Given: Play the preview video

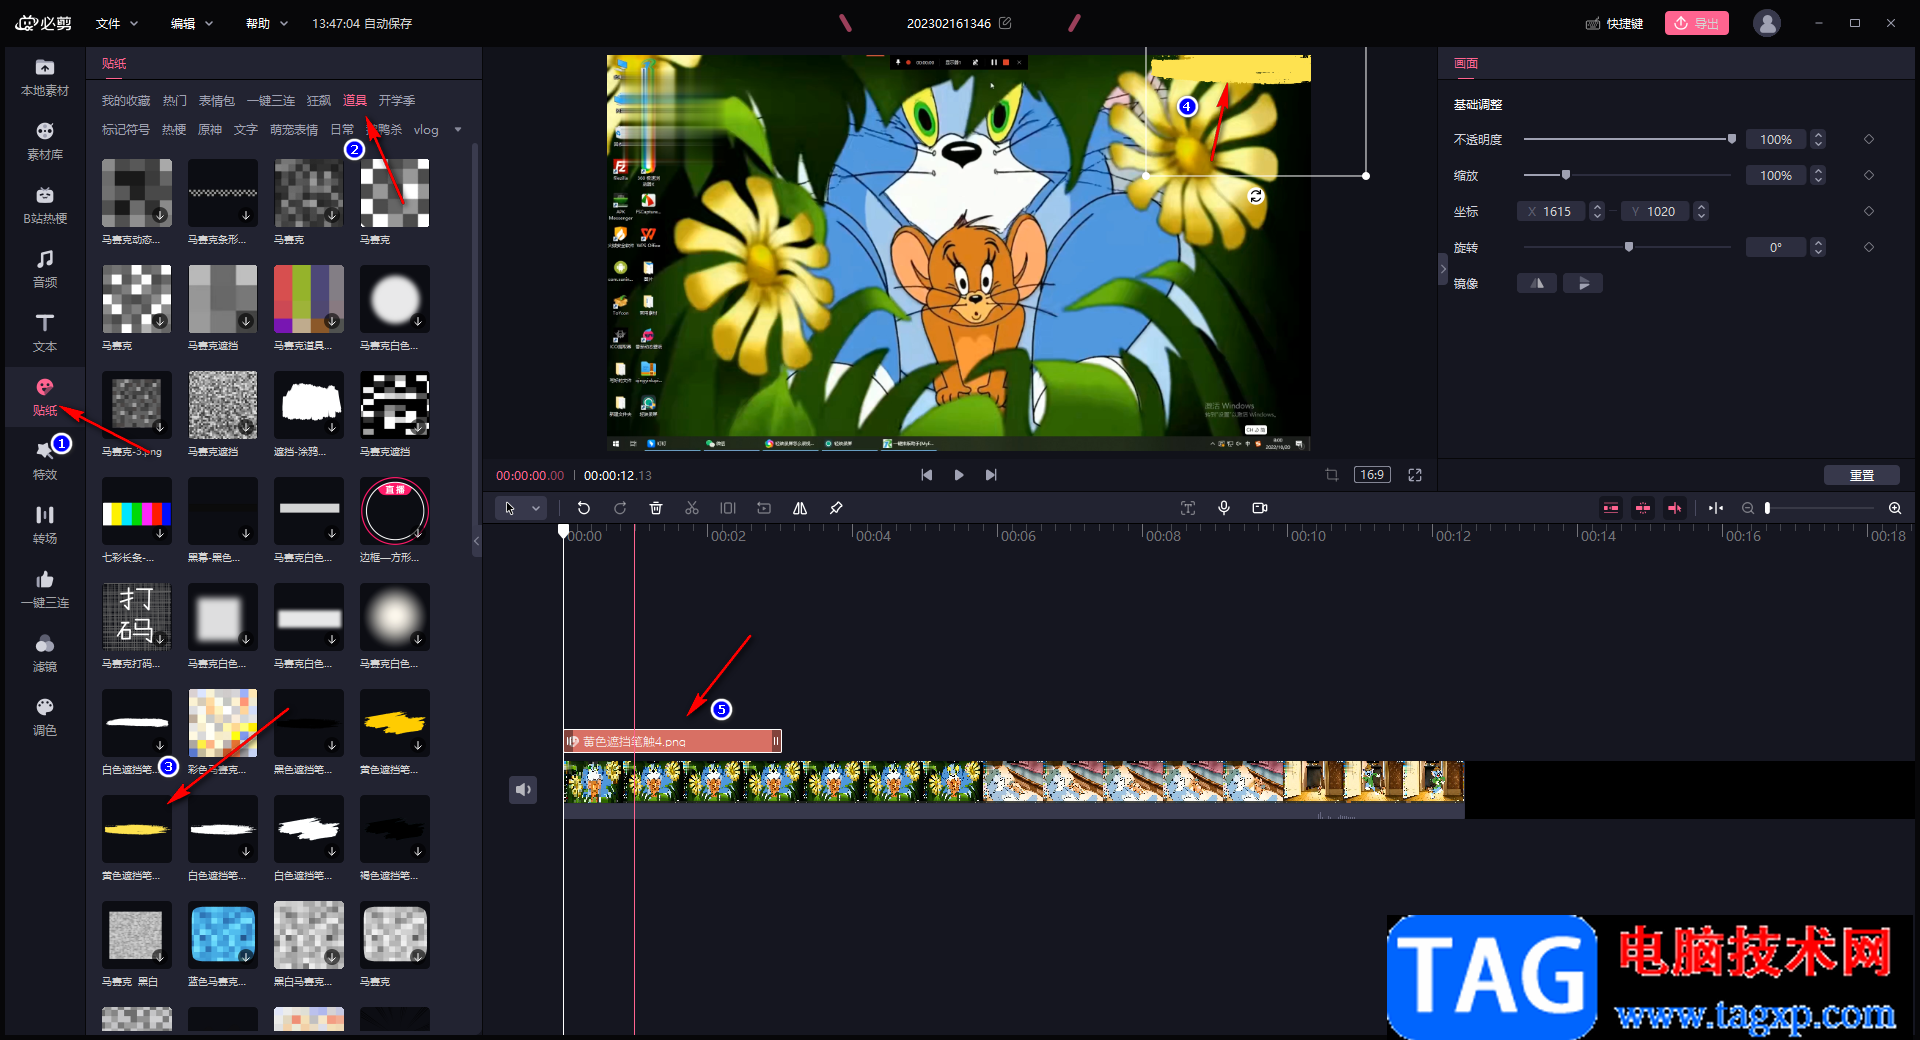Looking at the screenshot, I should (x=959, y=475).
